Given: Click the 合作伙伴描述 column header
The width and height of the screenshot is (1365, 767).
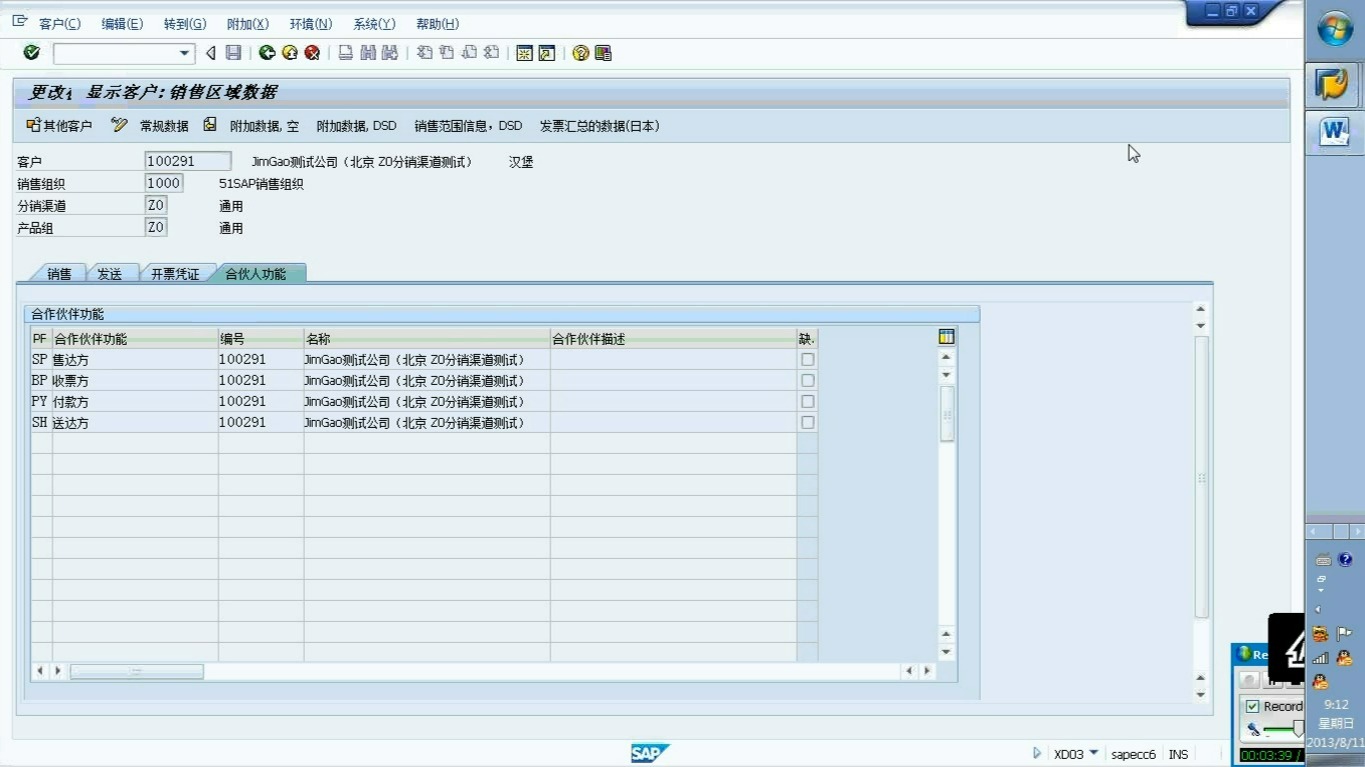Looking at the screenshot, I should coord(673,338).
